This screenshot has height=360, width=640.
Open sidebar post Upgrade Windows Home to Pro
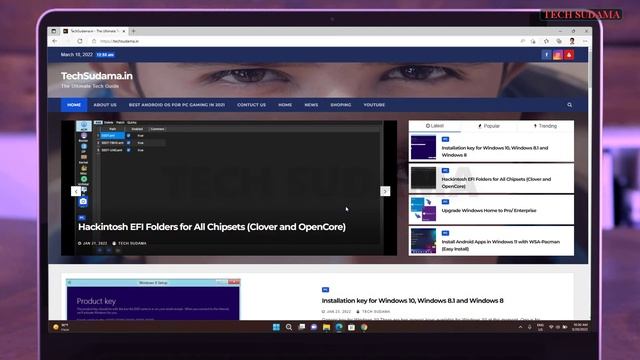(489, 211)
